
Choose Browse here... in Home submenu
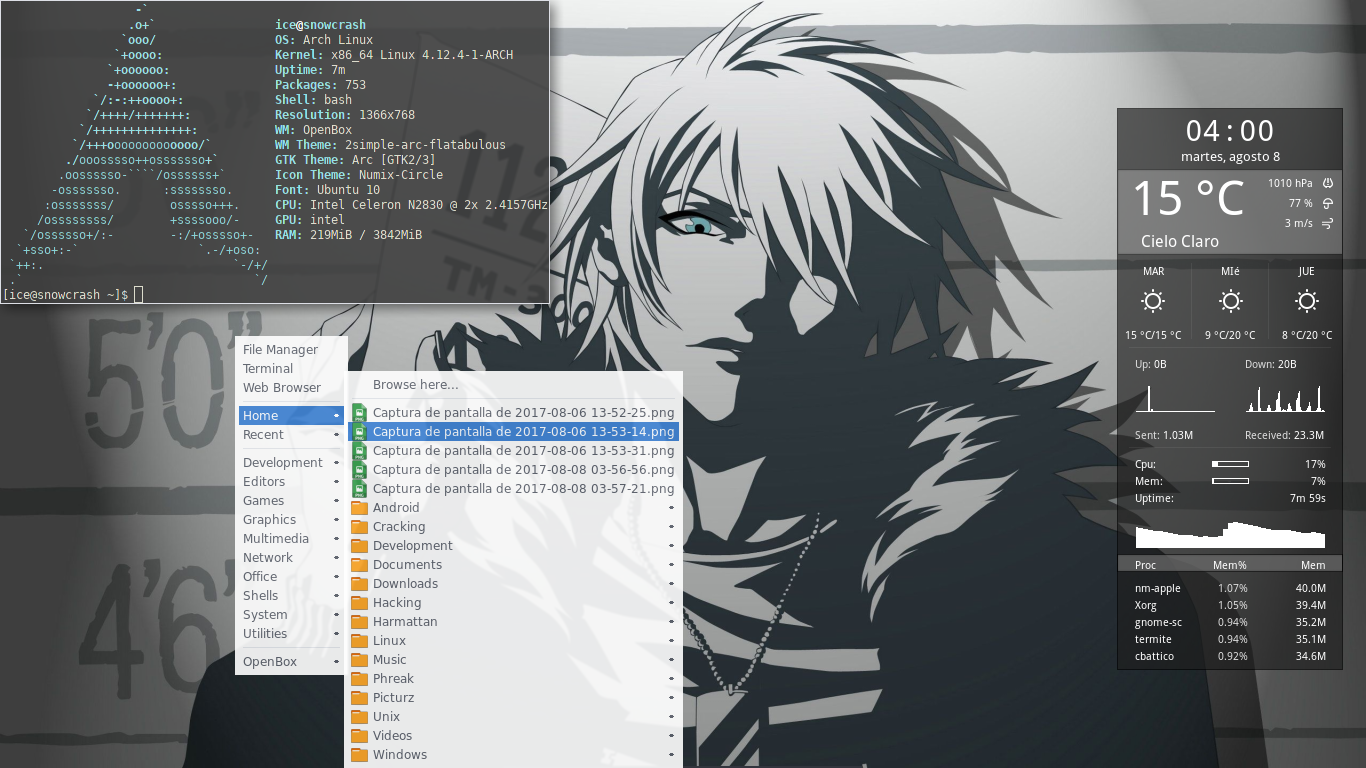click(x=513, y=384)
